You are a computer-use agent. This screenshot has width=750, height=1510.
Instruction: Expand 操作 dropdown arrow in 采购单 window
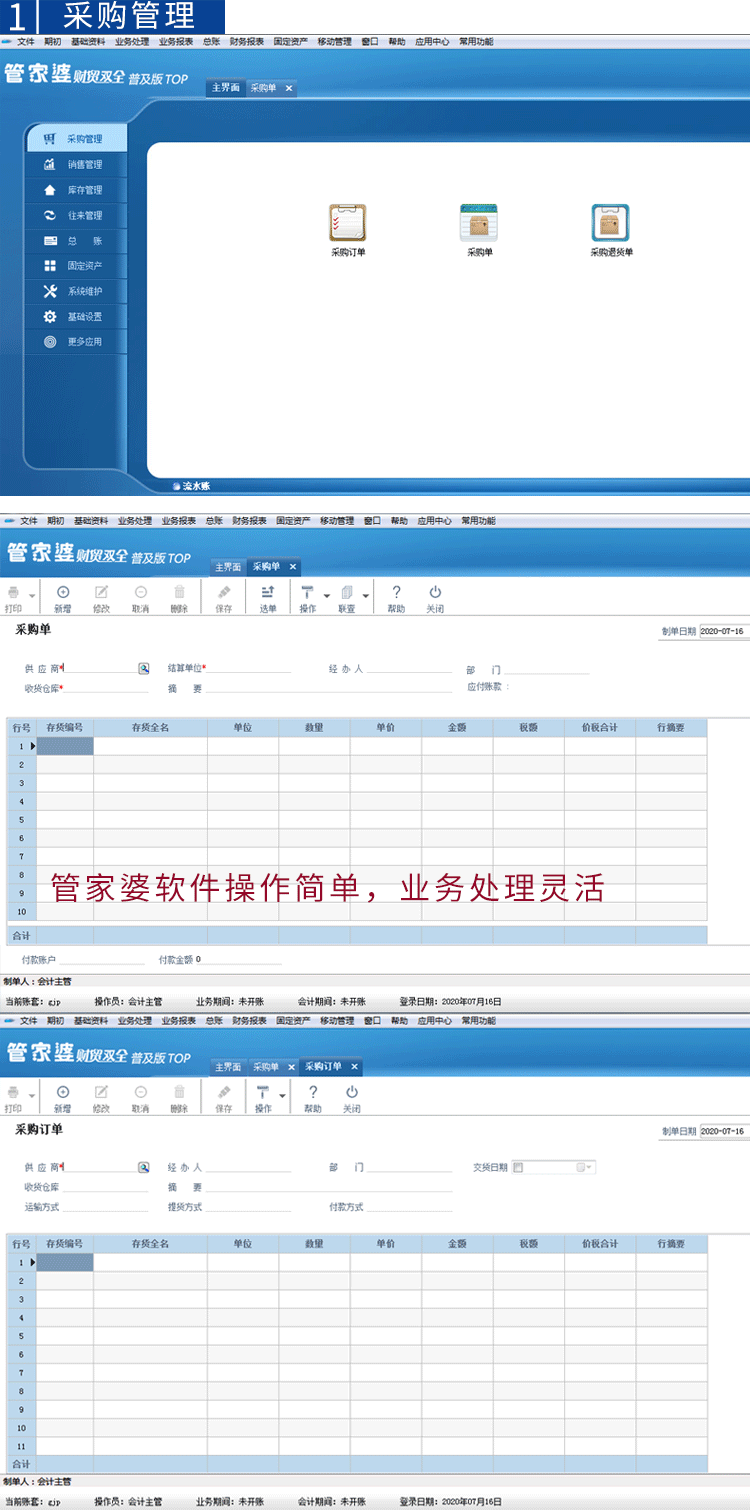click(327, 596)
